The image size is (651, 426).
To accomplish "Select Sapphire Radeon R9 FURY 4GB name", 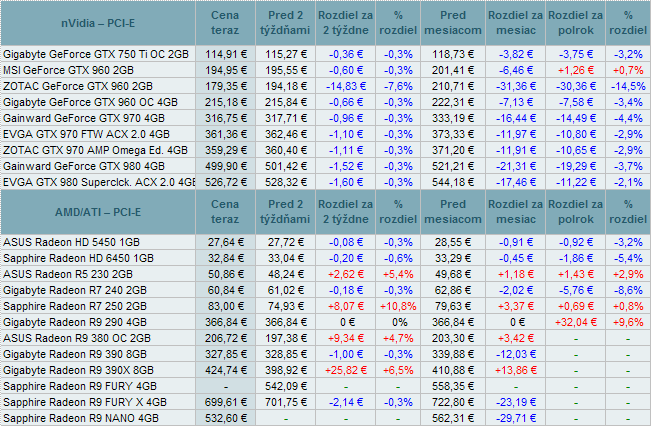I will [80, 387].
